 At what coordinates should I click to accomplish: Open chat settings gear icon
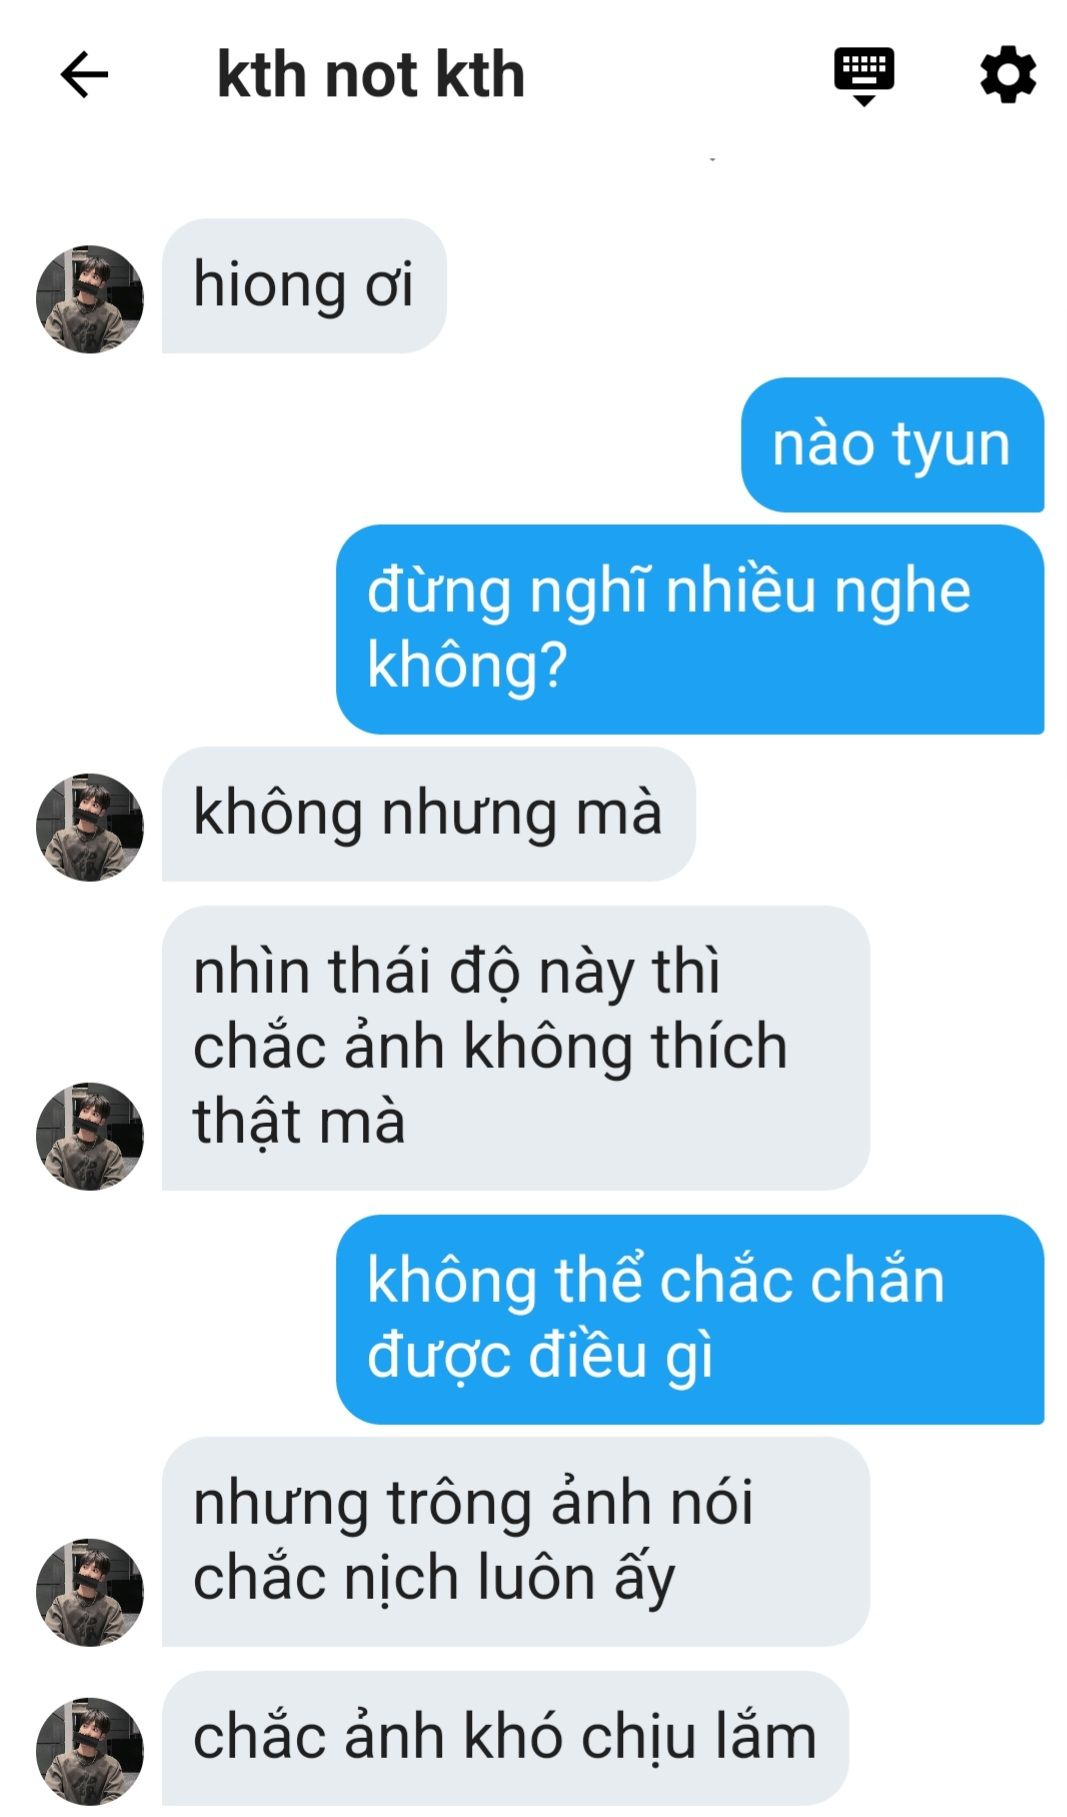click(1008, 75)
